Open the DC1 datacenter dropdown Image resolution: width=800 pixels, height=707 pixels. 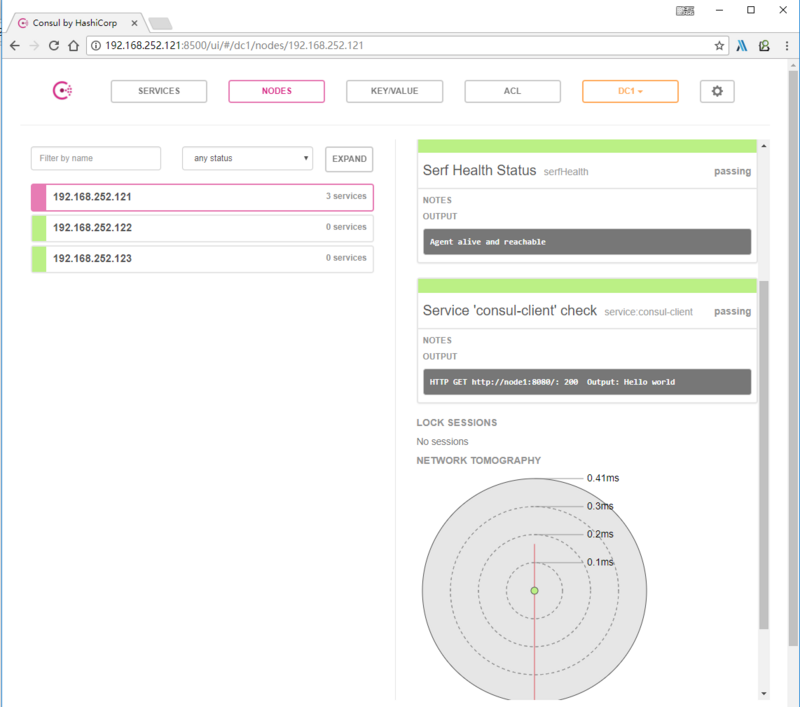630,91
